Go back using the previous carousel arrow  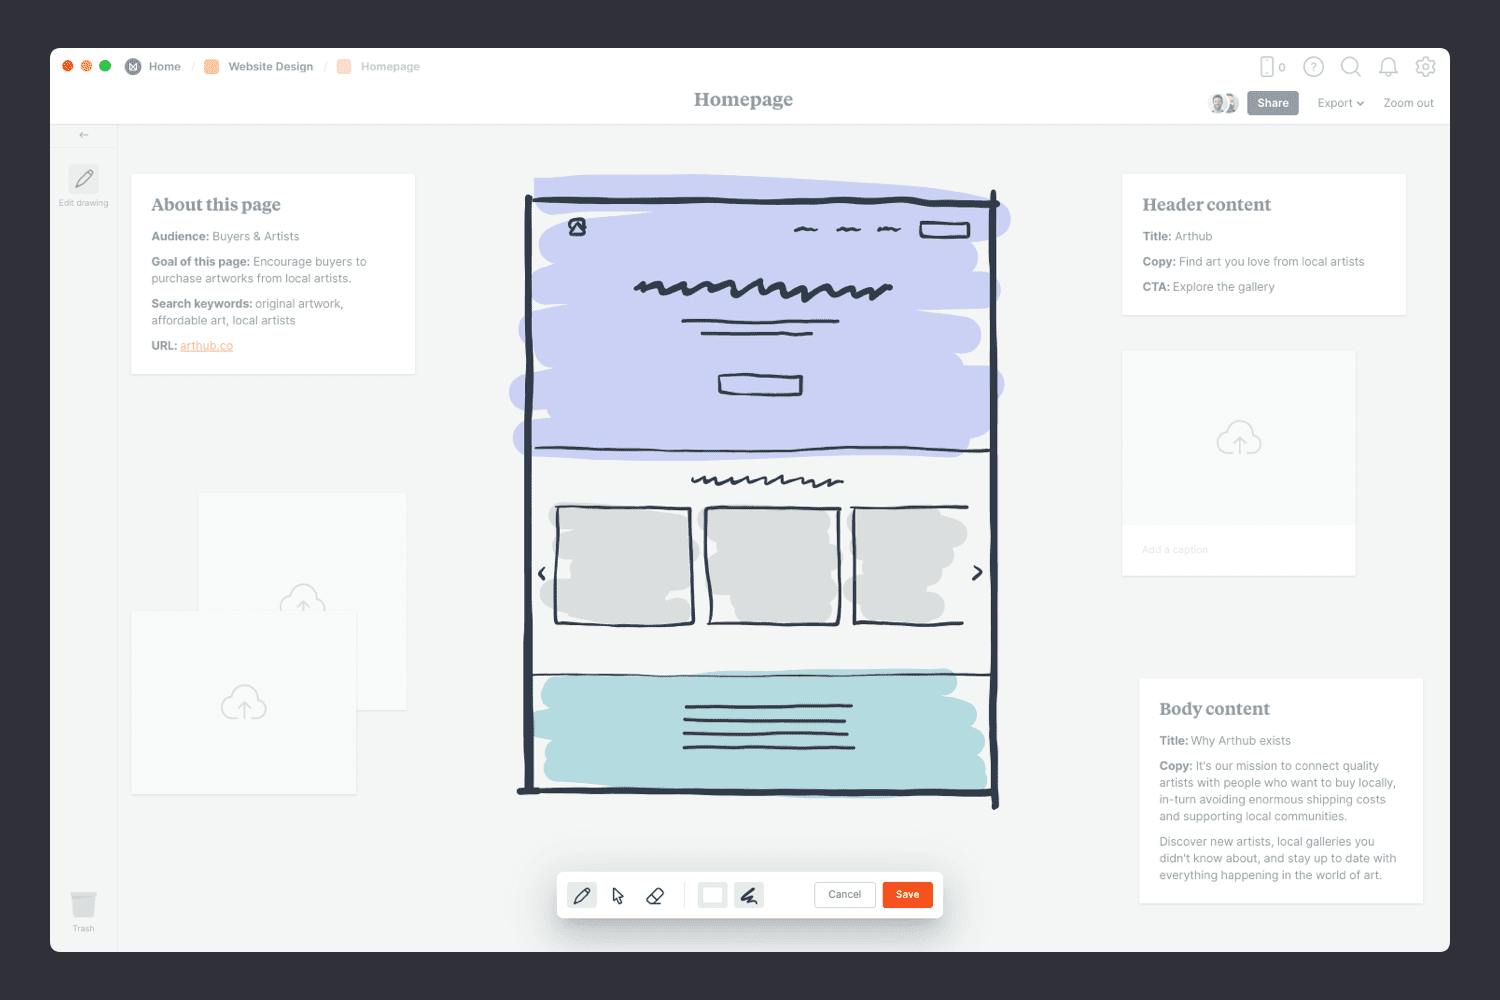click(x=541, y=572)
